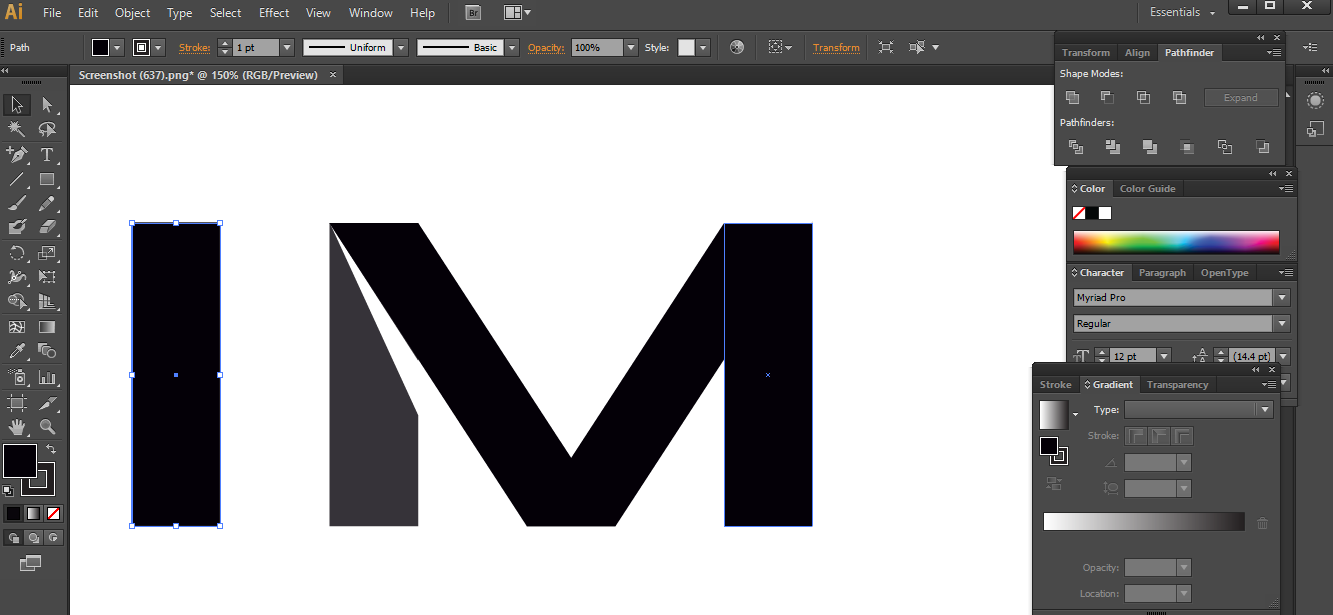Choose the Unite shape mode in Pathfinder

pyautogui.click(x=1072, y=97)
